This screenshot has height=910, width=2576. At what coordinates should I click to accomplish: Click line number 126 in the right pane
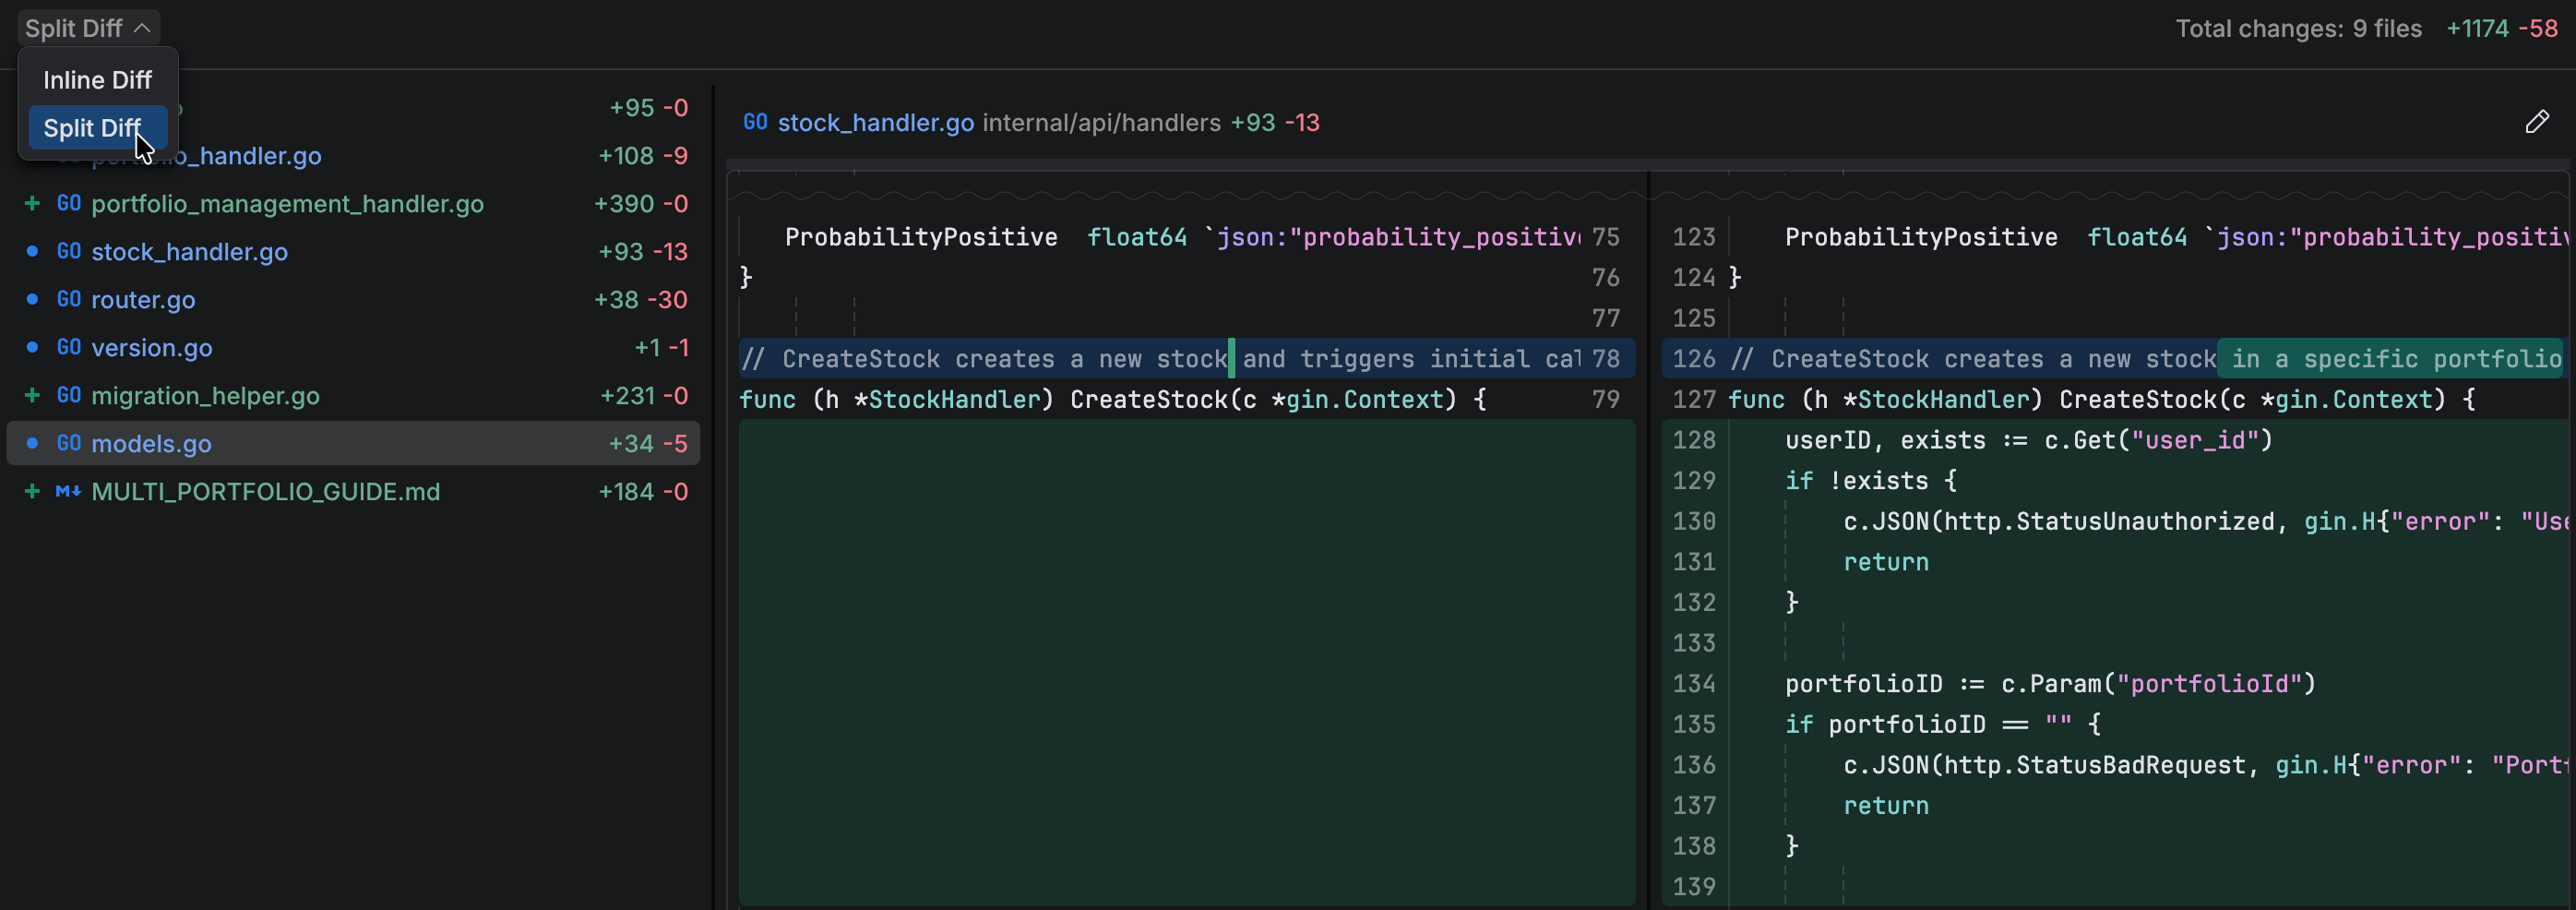click(1693, 359)
